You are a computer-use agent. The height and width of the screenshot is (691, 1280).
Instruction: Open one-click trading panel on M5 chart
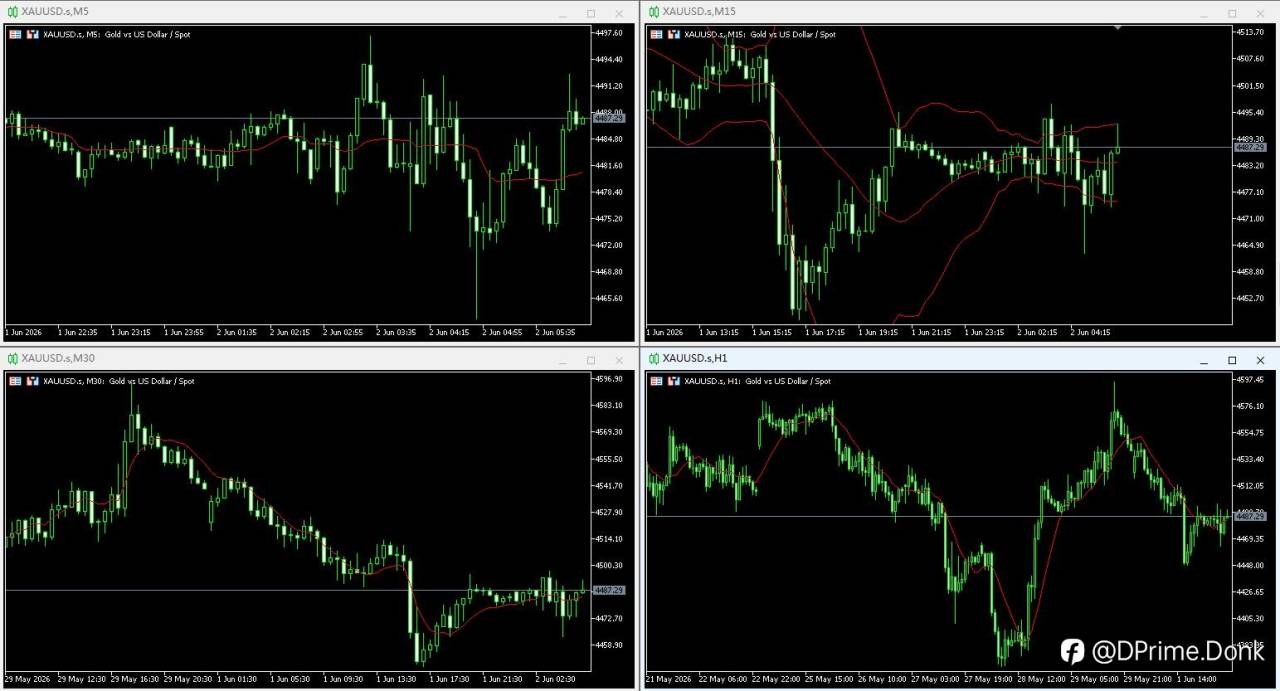click(x=15, y=34)
